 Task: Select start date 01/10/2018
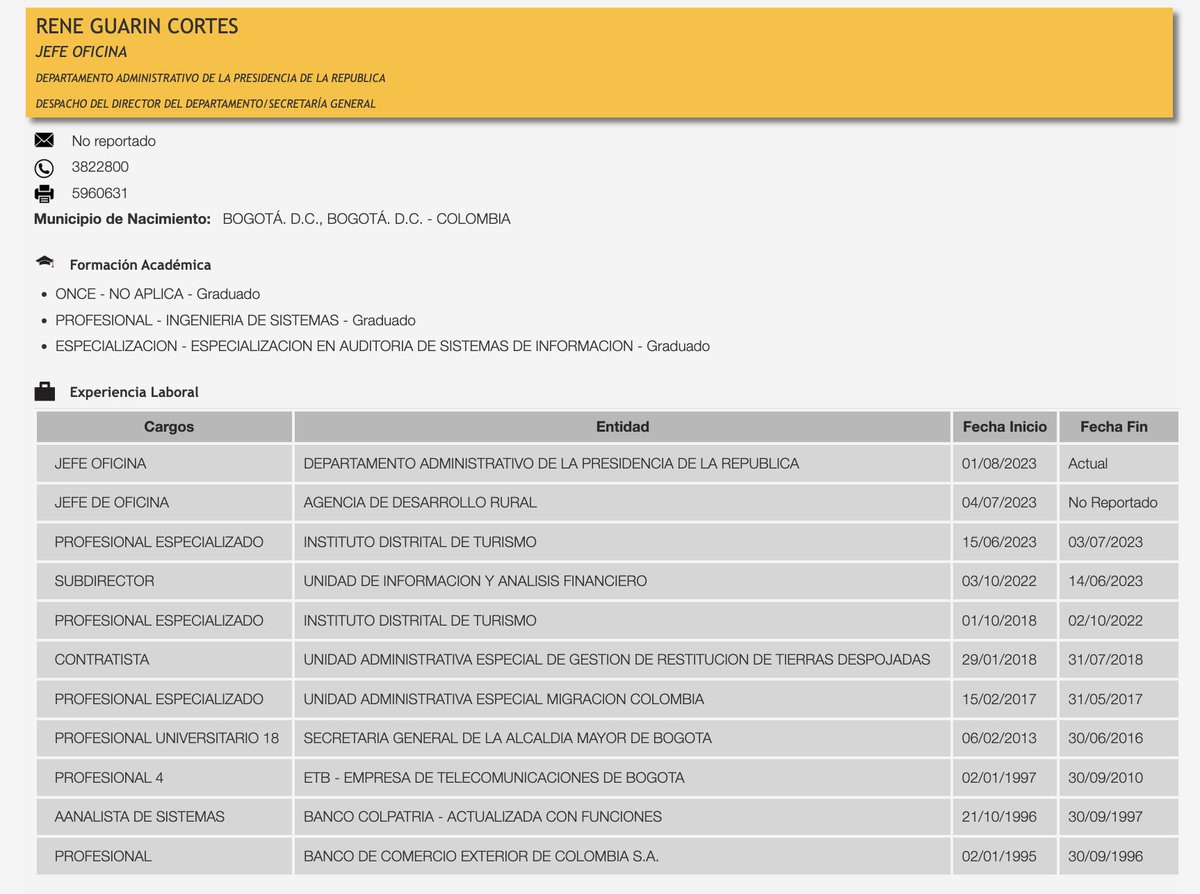pyautogui.click(x=999, y=621)
